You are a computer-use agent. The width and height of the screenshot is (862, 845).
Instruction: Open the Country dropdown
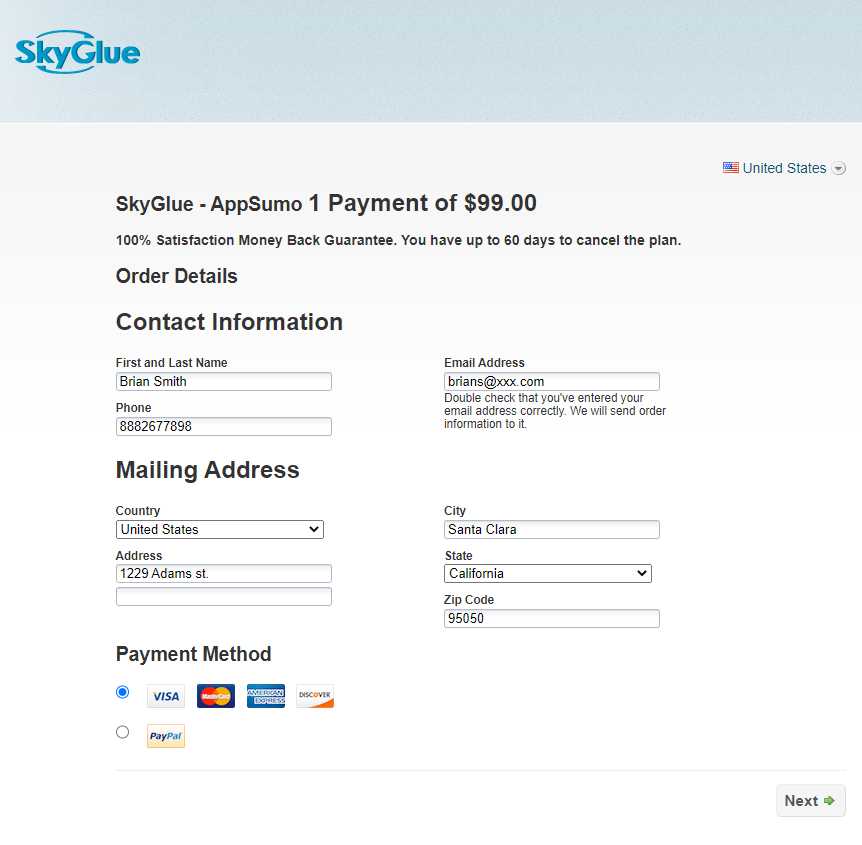coord(220,529)
